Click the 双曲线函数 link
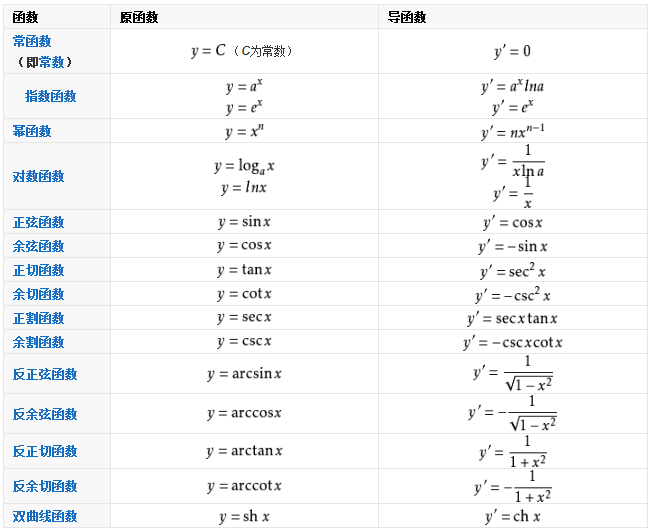The width and height of the screenshot is (649, 530). point(45,516)
